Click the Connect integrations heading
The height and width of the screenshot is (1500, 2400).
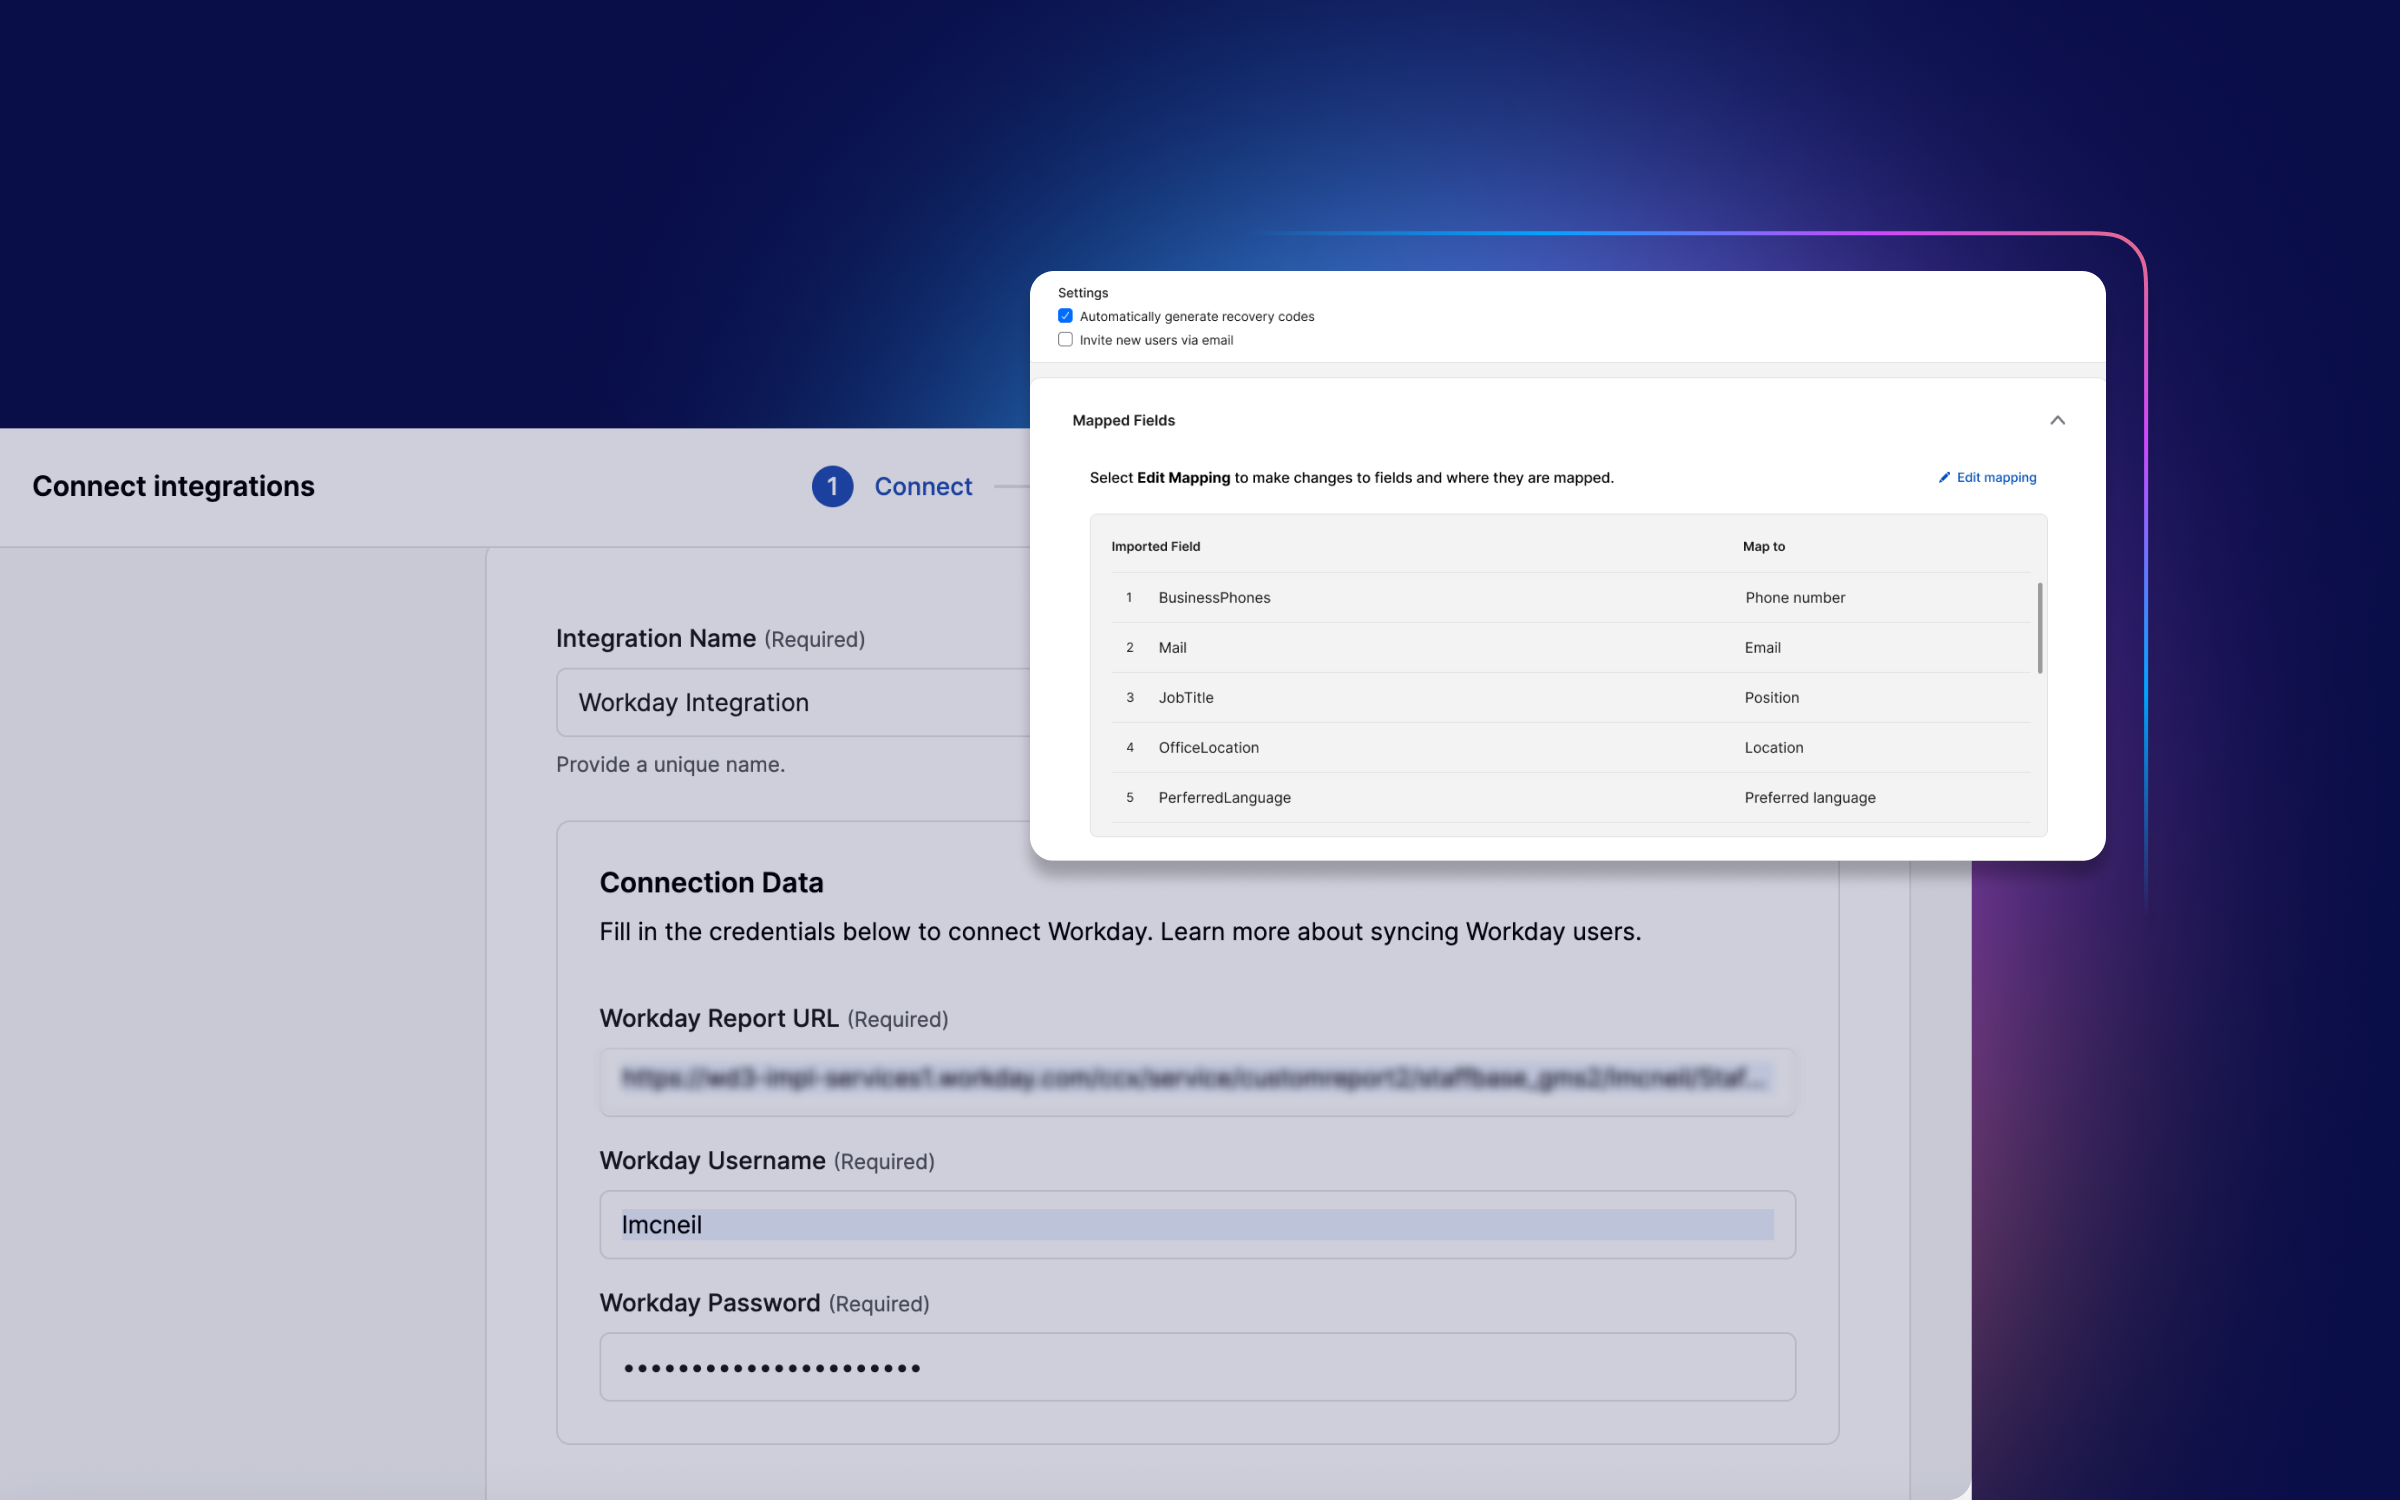pyautogui.click(x=173, y=486)
